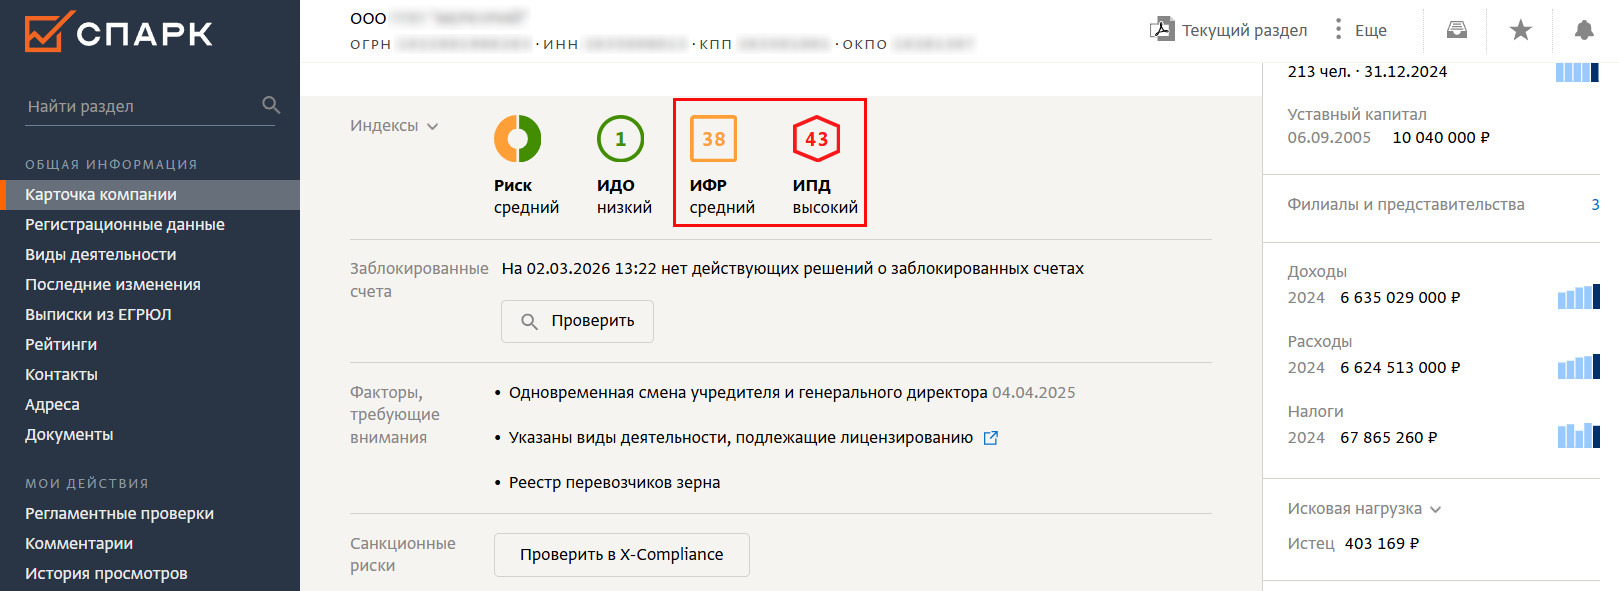The image size is (1619, 591).
Task: Click the ИДО index circle showing 1
Action: click(x=620, y=139)
